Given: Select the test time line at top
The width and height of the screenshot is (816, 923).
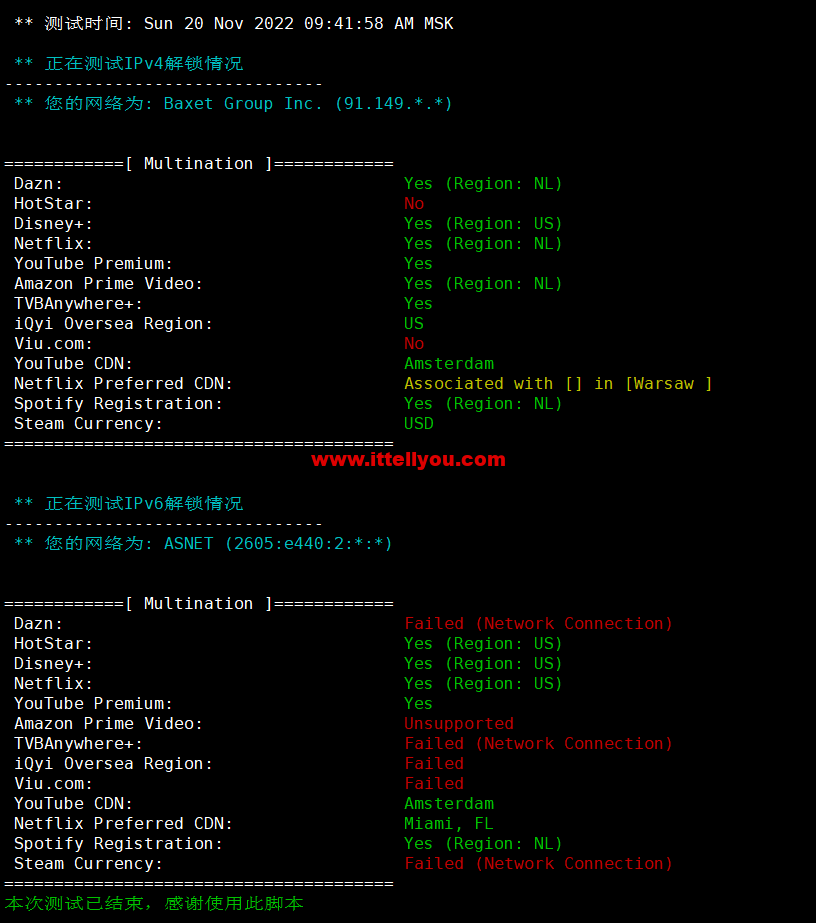Looking at the screenshot, I should (234, 24).
